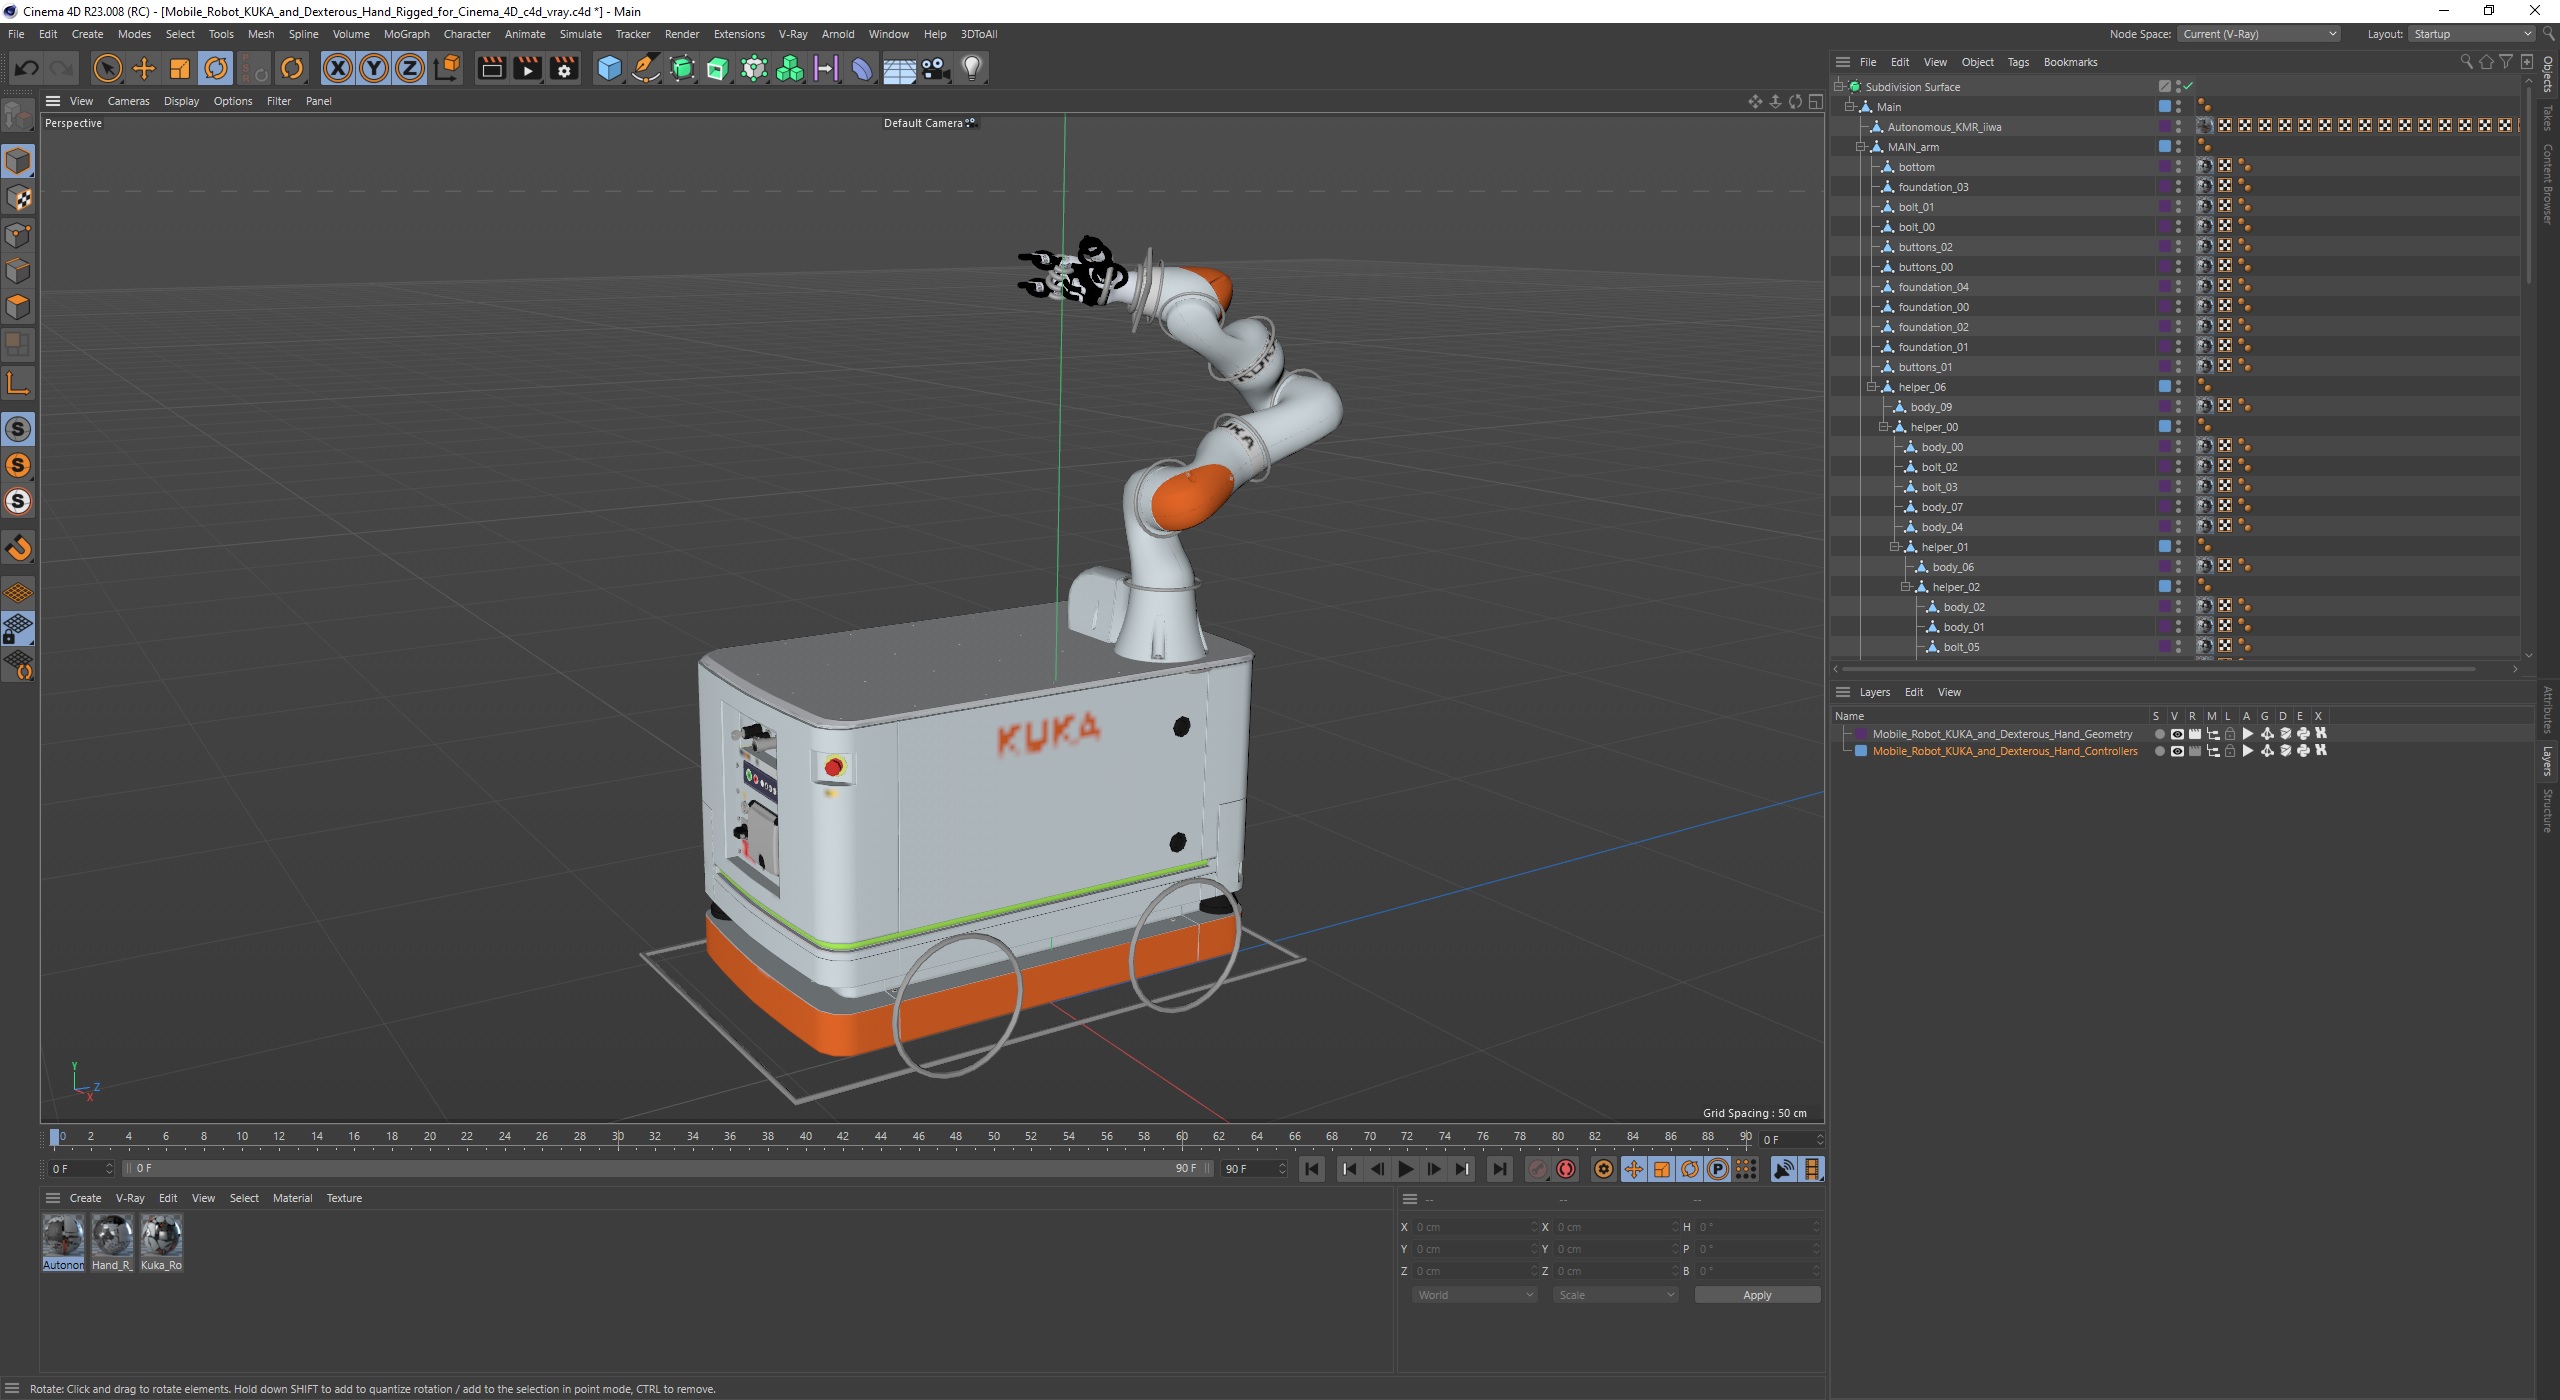Click the blue Controllers layer color swatch

click(x=1861, y=751)
